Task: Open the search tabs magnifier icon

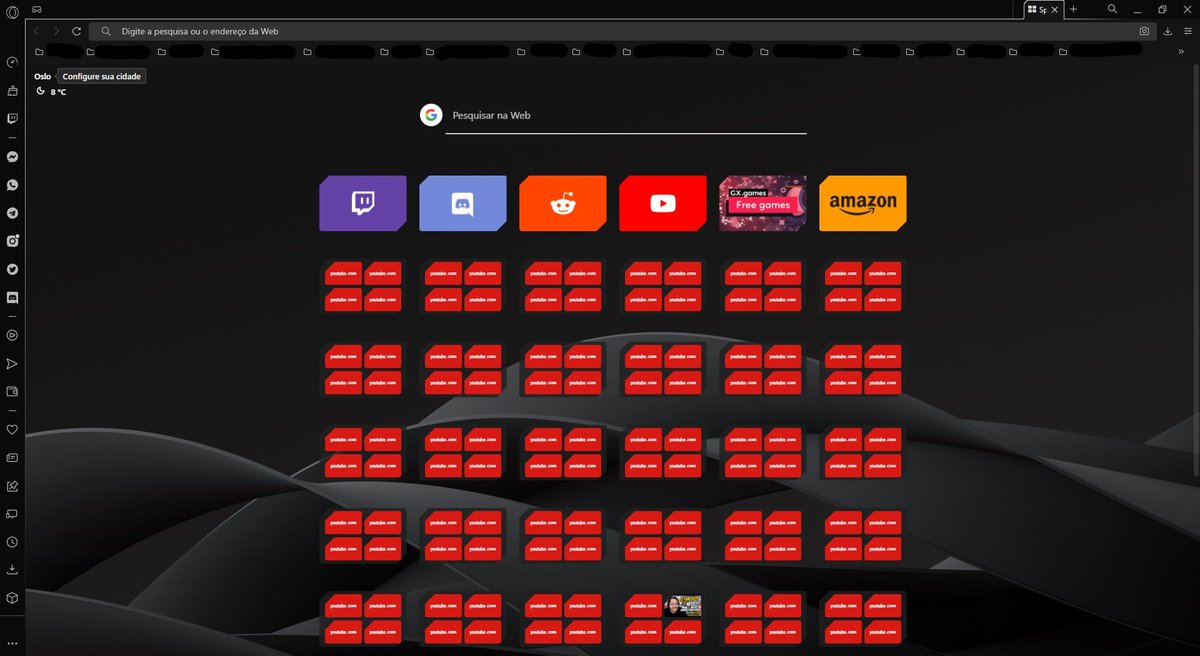Action: tap(1113, 9)
